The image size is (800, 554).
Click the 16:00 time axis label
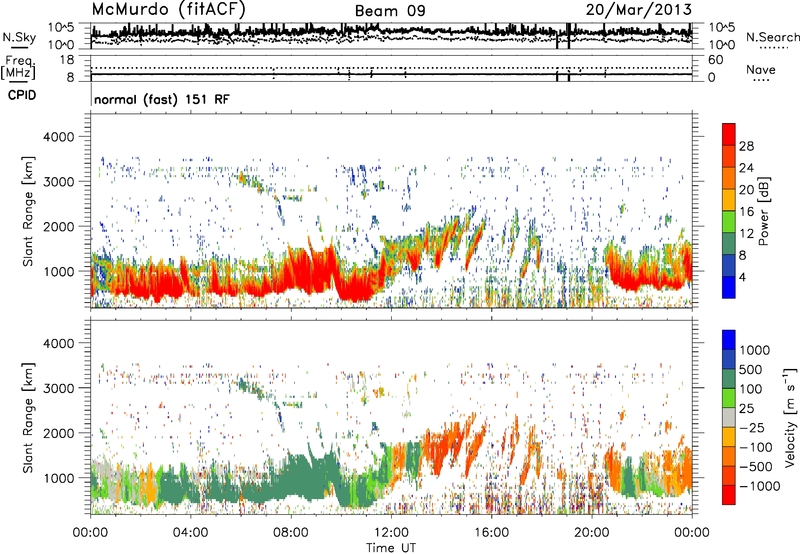(491, 532)
